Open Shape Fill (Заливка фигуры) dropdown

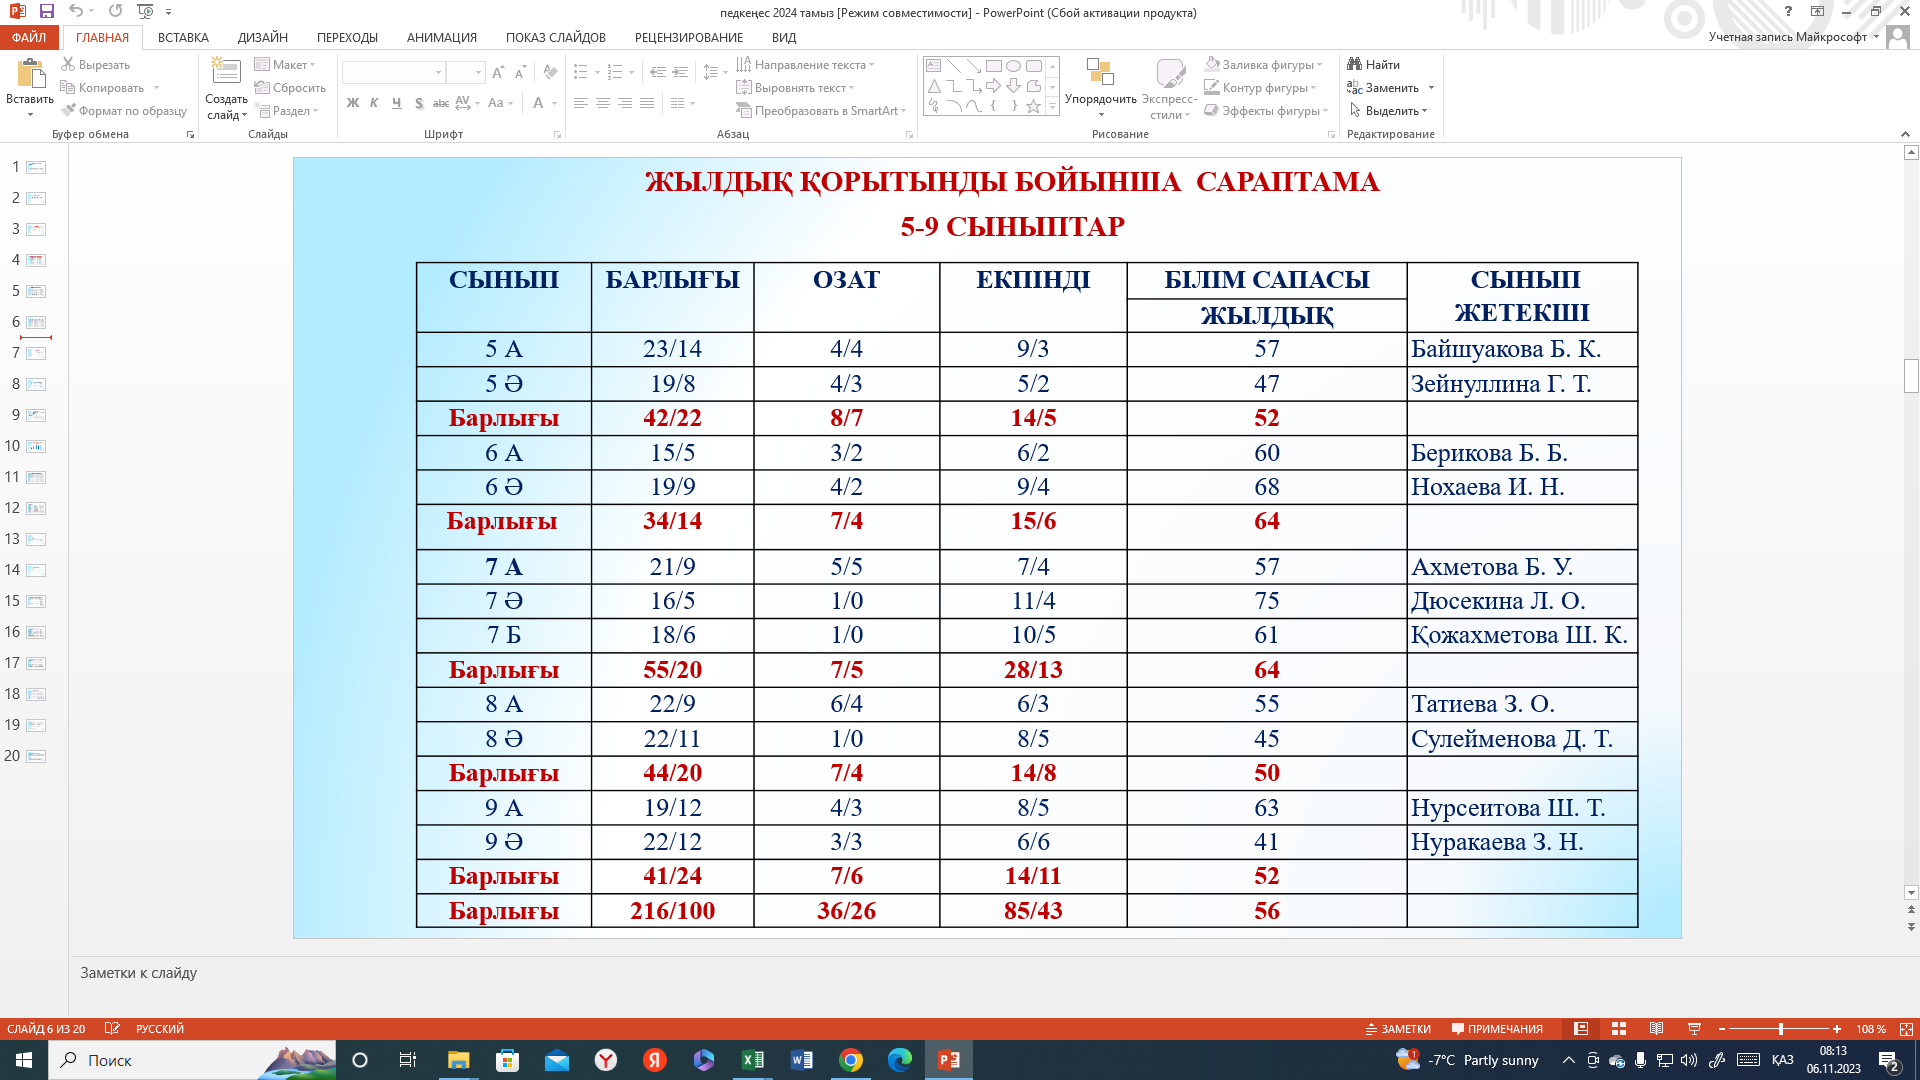pos(1264,64)
